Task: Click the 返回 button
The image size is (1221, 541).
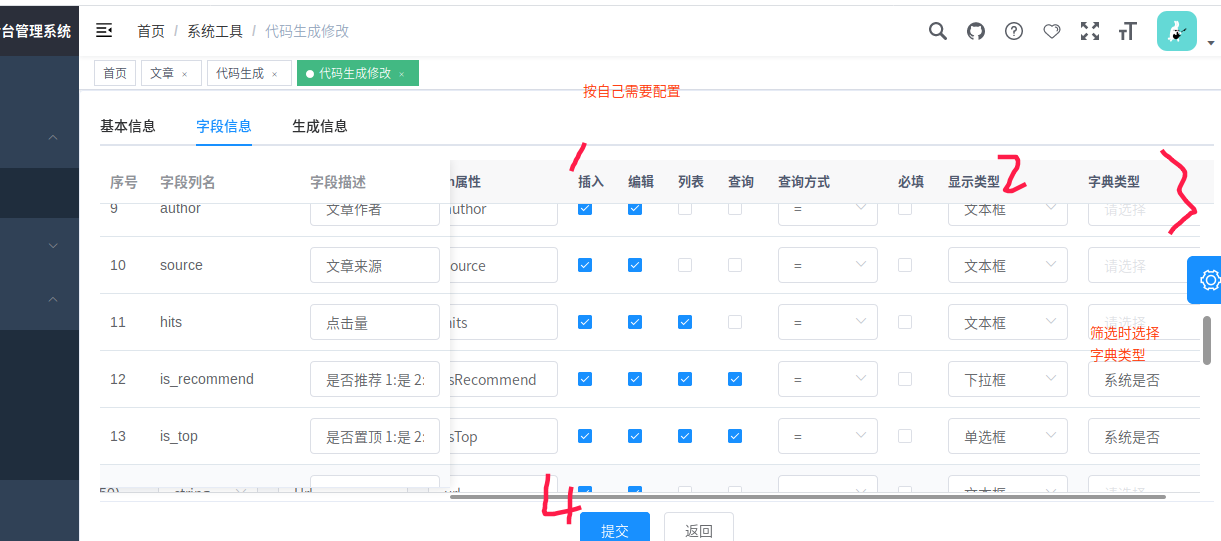Action: click(699, 527)
